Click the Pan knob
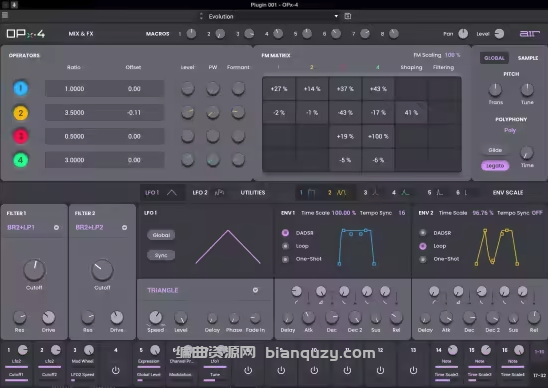 463,34
